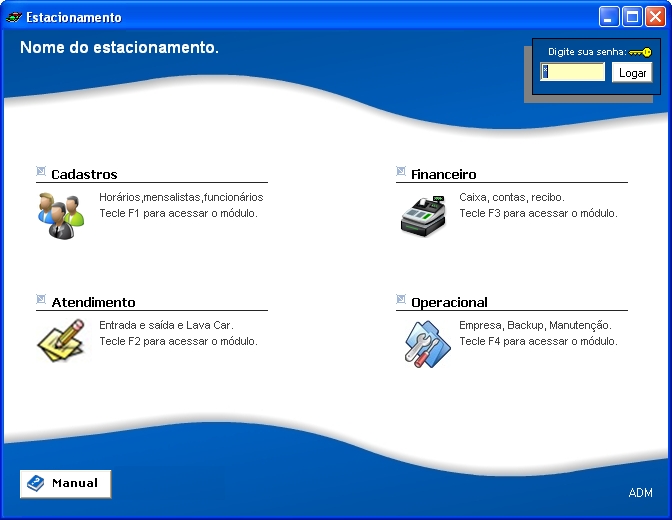
Task: Click the Cadastros people group icon
Action: 60,215
